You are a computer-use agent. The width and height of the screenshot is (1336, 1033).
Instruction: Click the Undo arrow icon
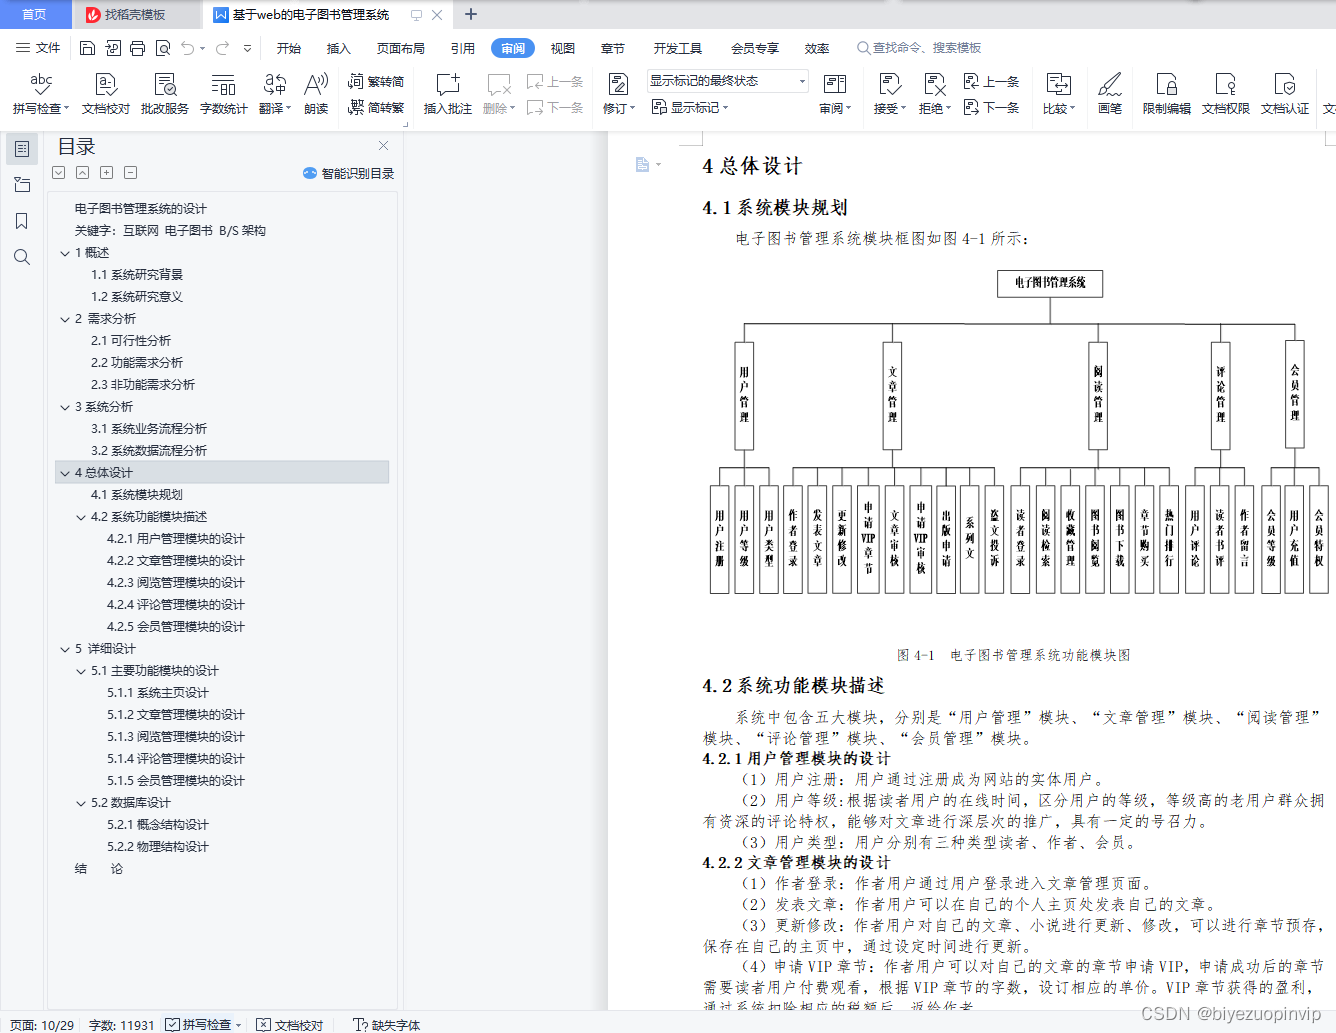(x=187, y=48)
